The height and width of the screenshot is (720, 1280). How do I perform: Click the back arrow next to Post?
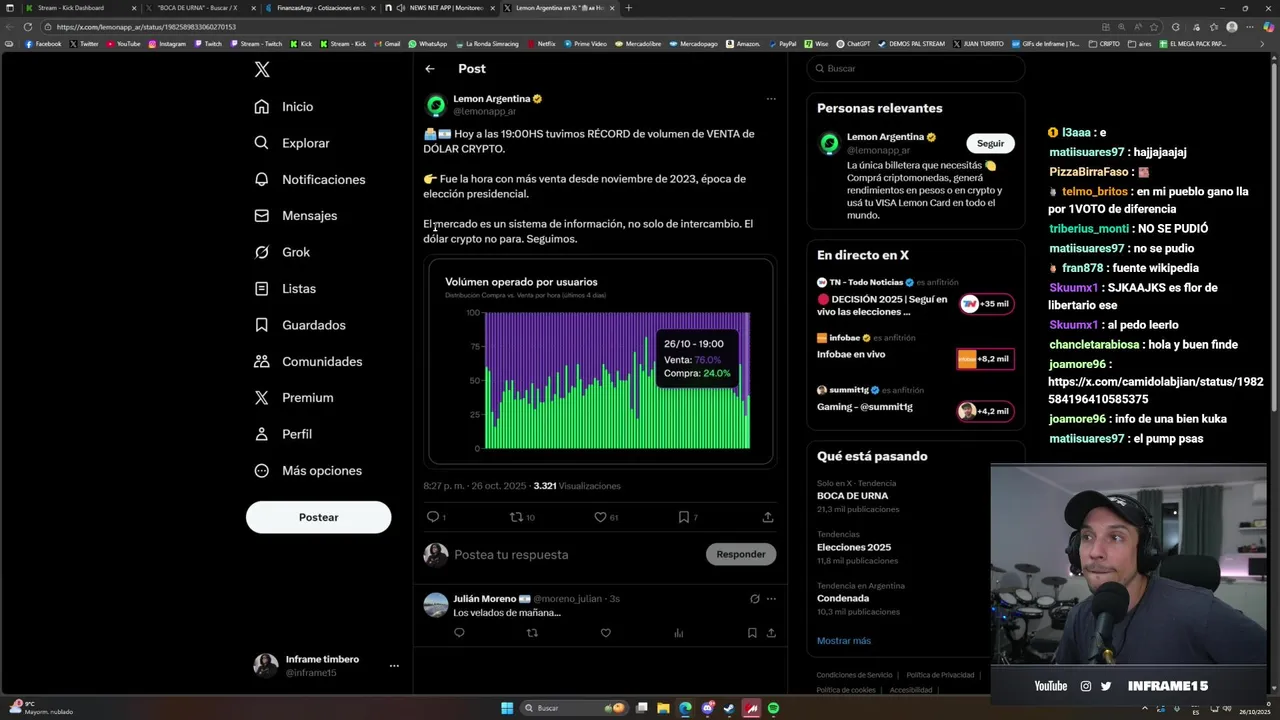pyautogui.click(x=430, y=69)
